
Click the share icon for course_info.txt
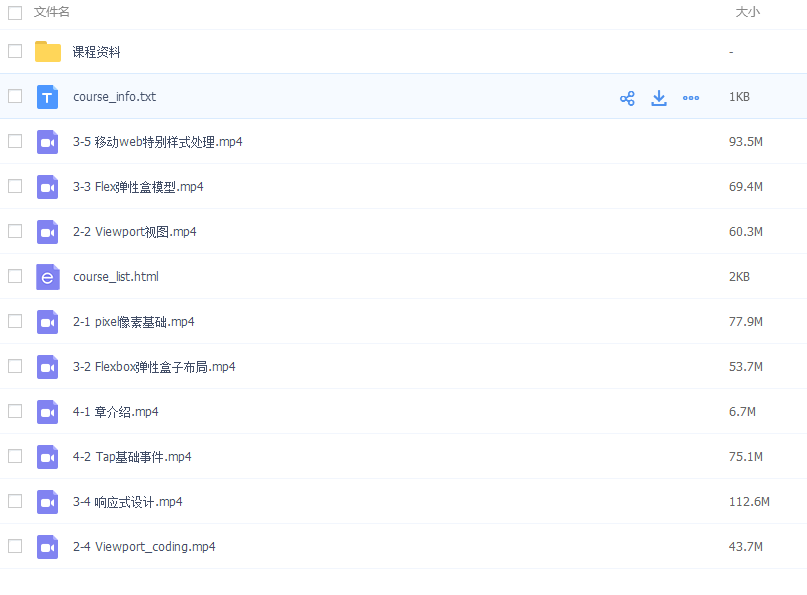tap(627, 98)
